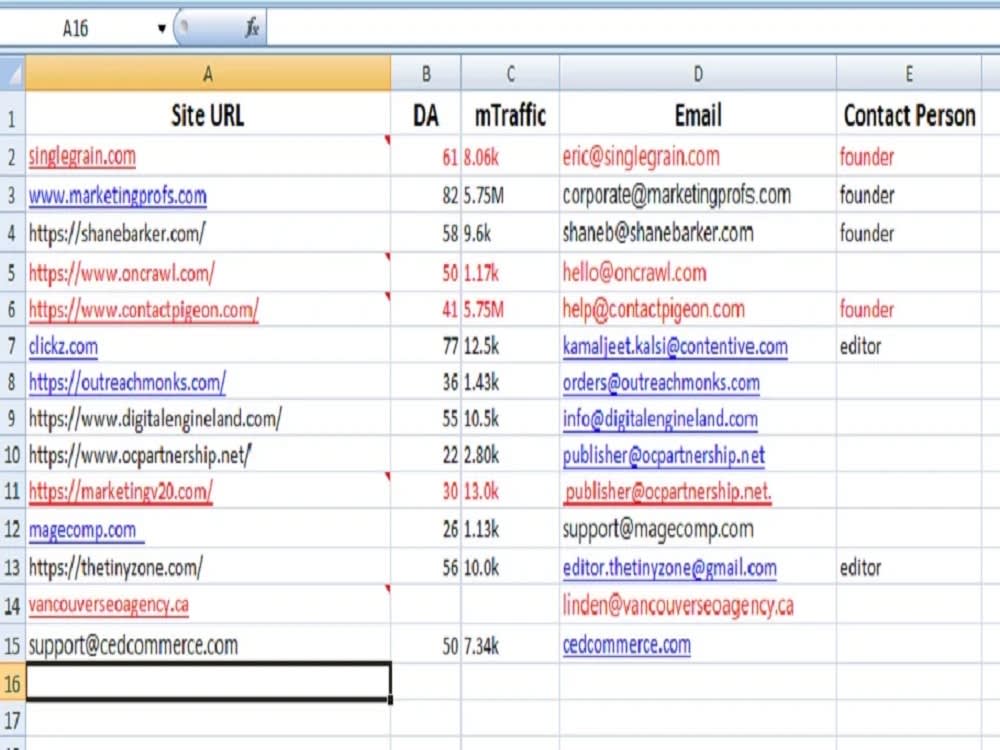
Task: Open the Name Box dropdown arrow
Action: [161, 28]
